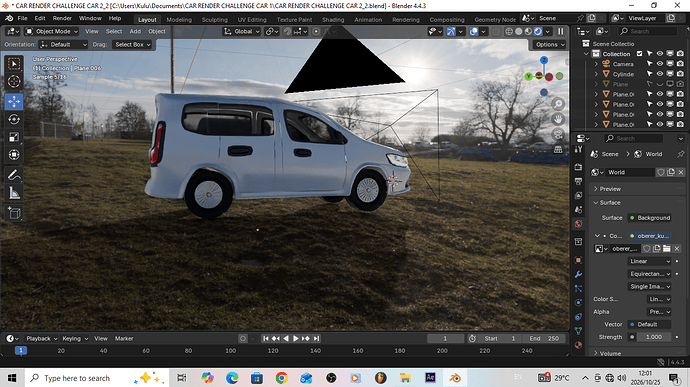Open the Render properties tab
Viewport: 690px width, 387px height.
click(579, 167)
